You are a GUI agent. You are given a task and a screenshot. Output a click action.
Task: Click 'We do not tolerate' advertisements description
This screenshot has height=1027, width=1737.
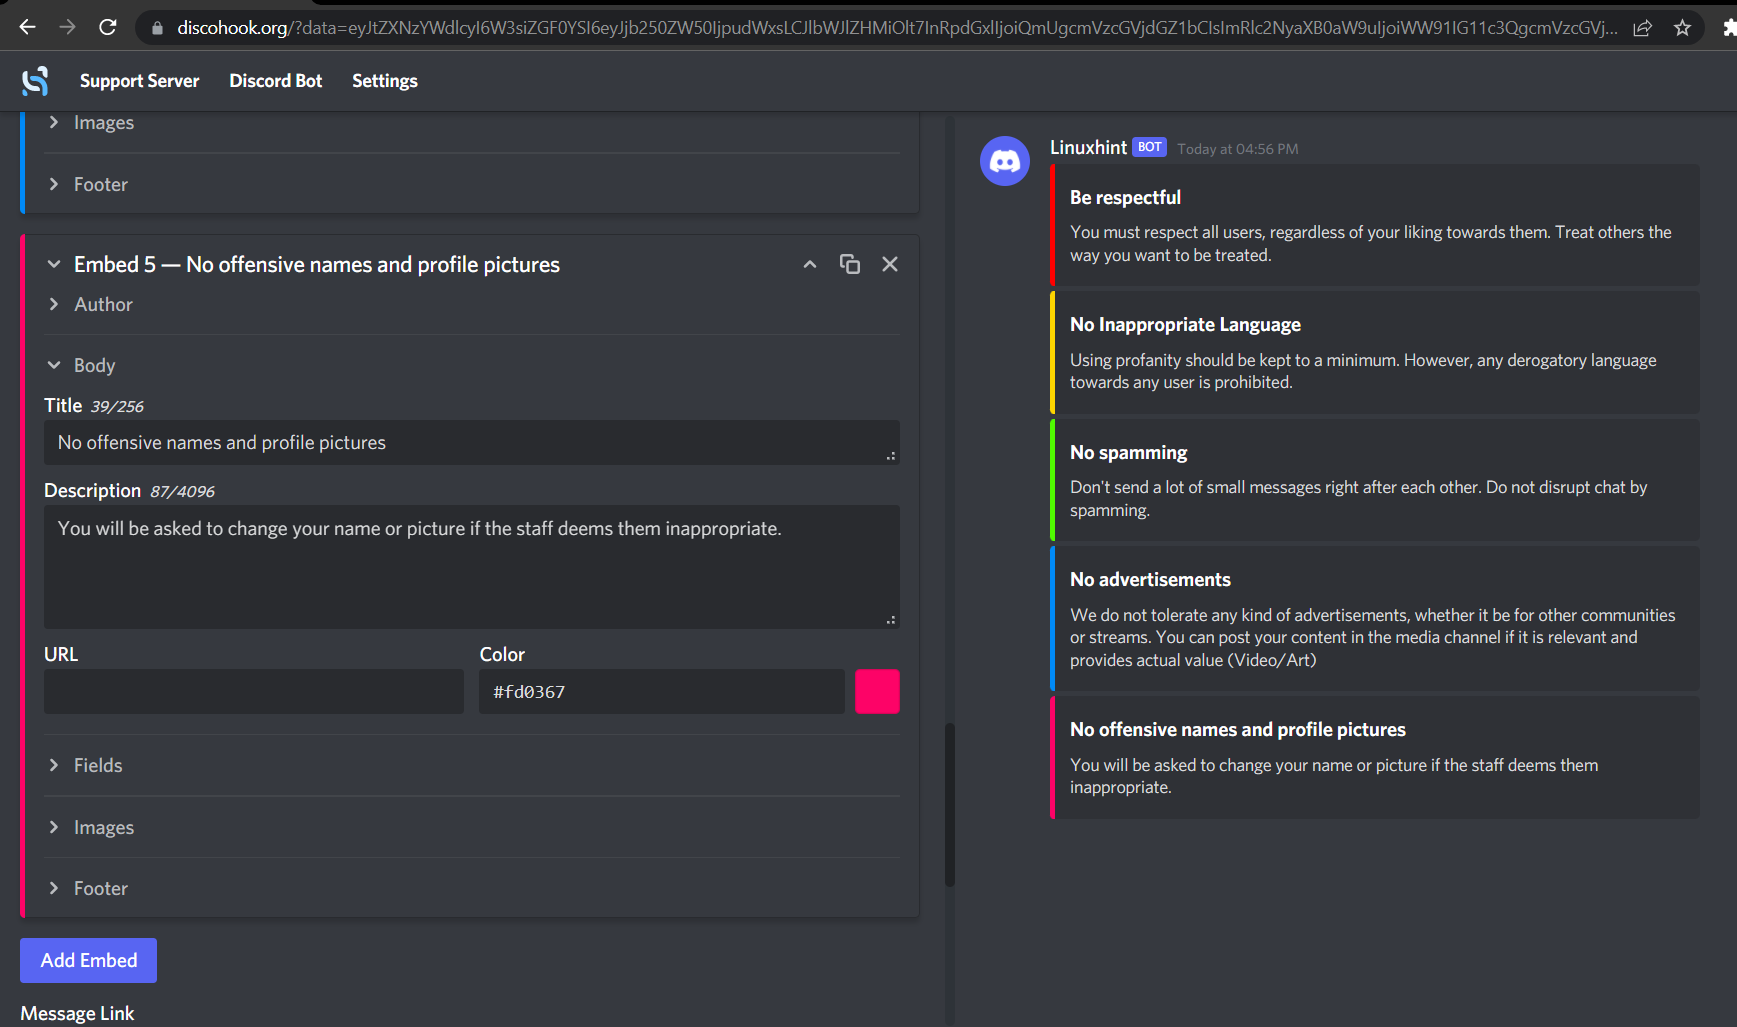(1372, 637)
